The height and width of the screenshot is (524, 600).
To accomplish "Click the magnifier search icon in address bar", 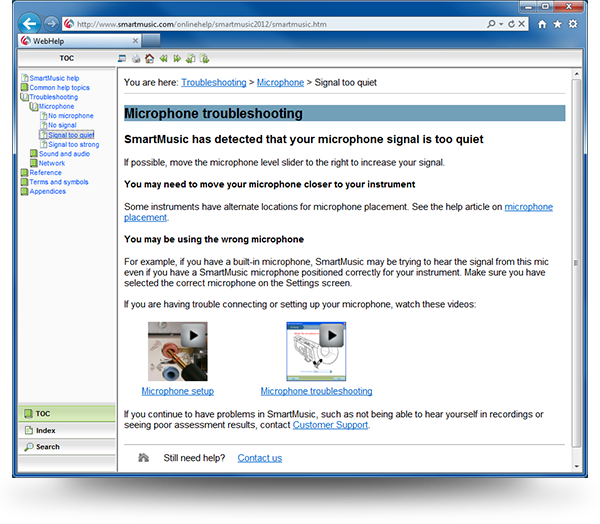I will tap(491, 24).
